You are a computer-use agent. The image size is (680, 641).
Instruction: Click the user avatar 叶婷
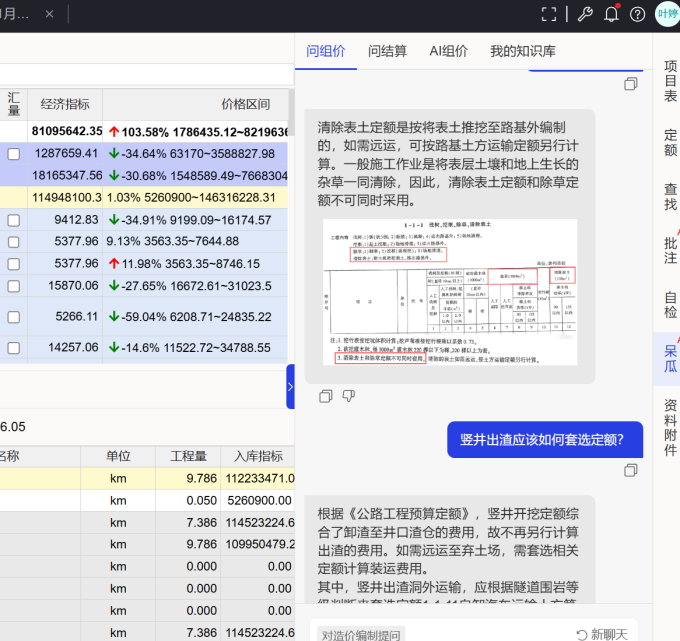tap(667, 14)
